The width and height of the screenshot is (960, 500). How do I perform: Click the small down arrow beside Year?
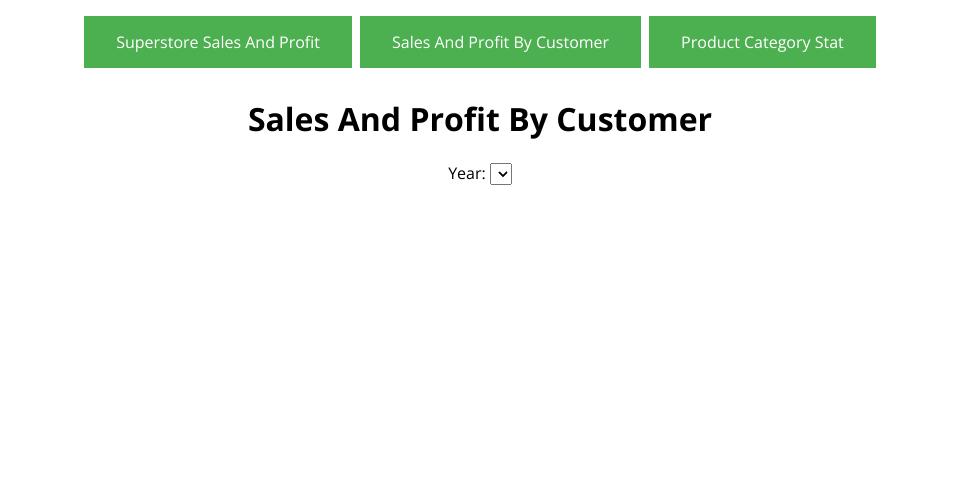501,174
